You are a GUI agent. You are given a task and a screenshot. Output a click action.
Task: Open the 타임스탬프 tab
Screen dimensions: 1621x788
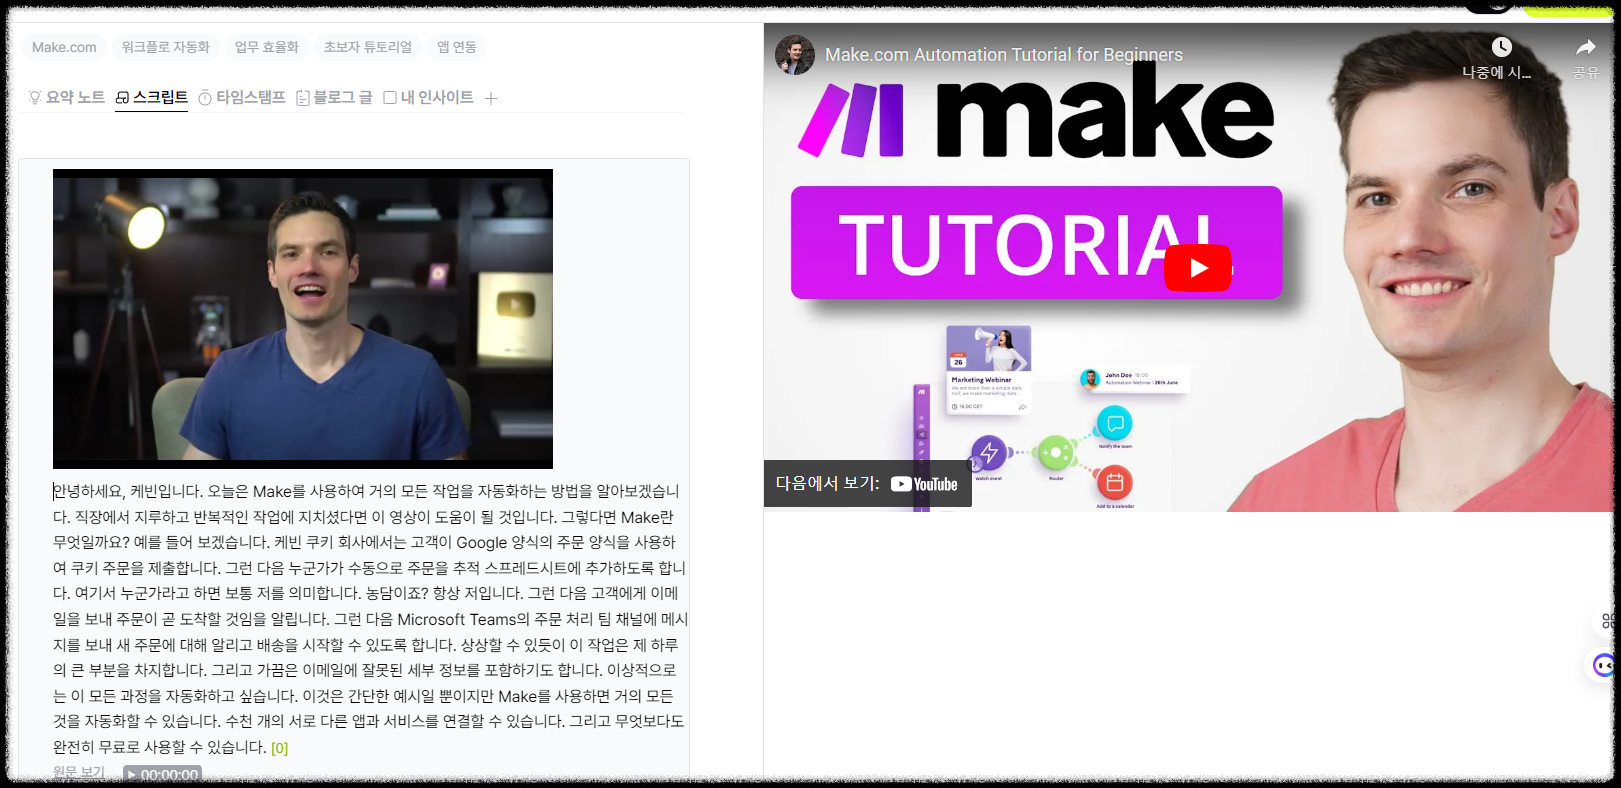pos(242,97)
